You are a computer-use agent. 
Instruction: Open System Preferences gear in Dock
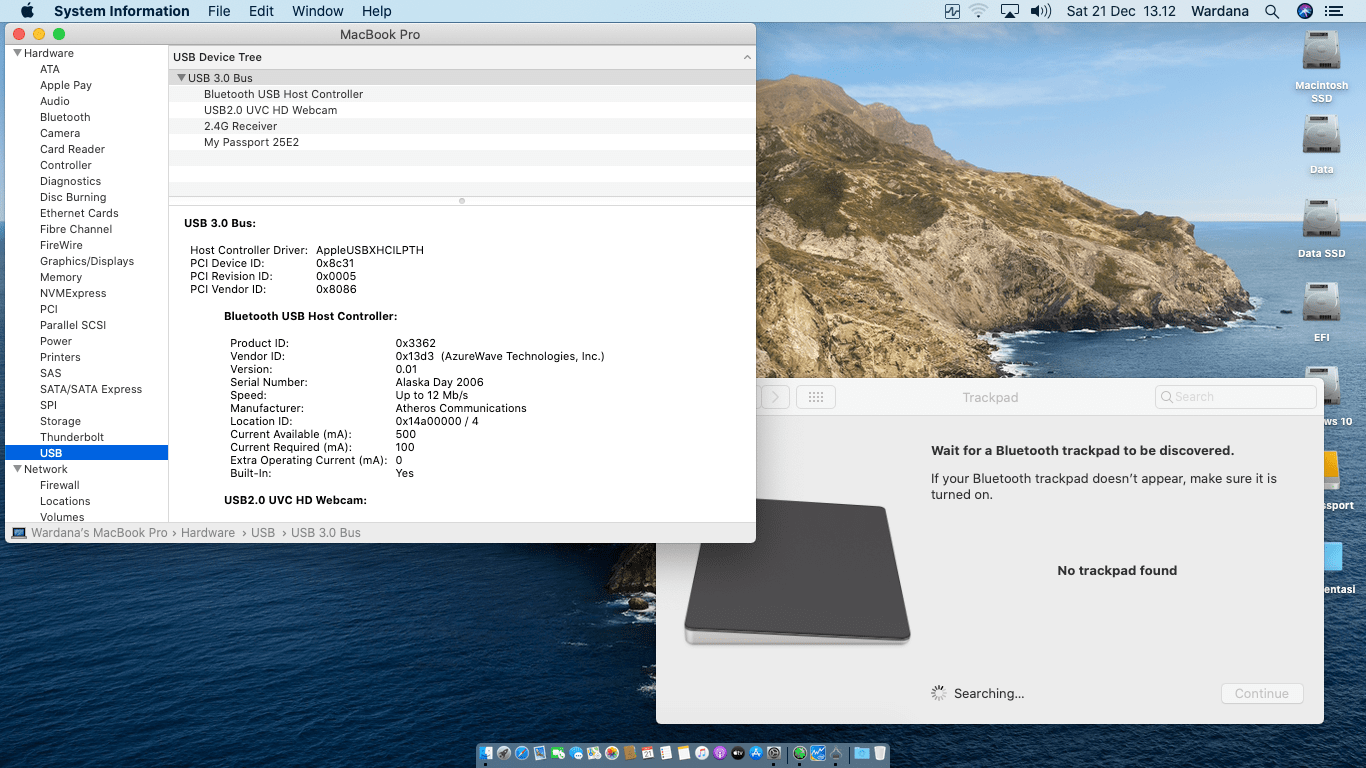point(774,753)
